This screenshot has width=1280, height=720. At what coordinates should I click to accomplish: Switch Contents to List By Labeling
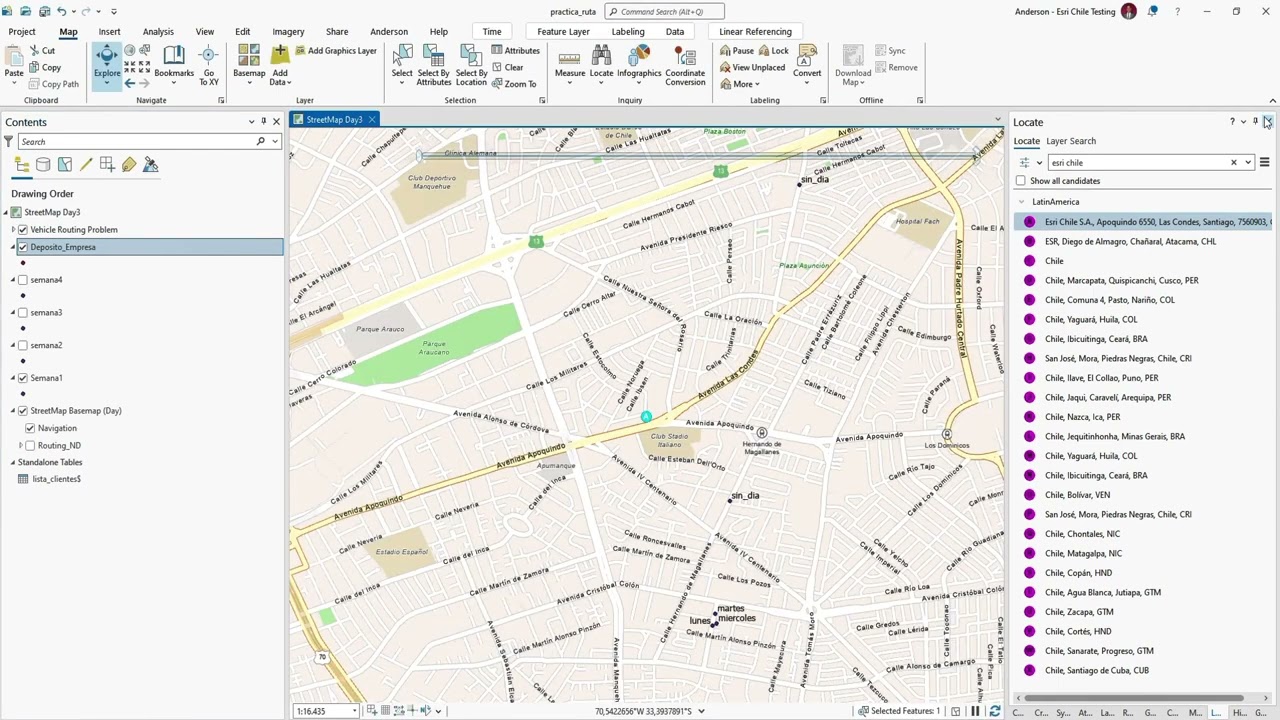pyautogui.click(x=129, y=165)
